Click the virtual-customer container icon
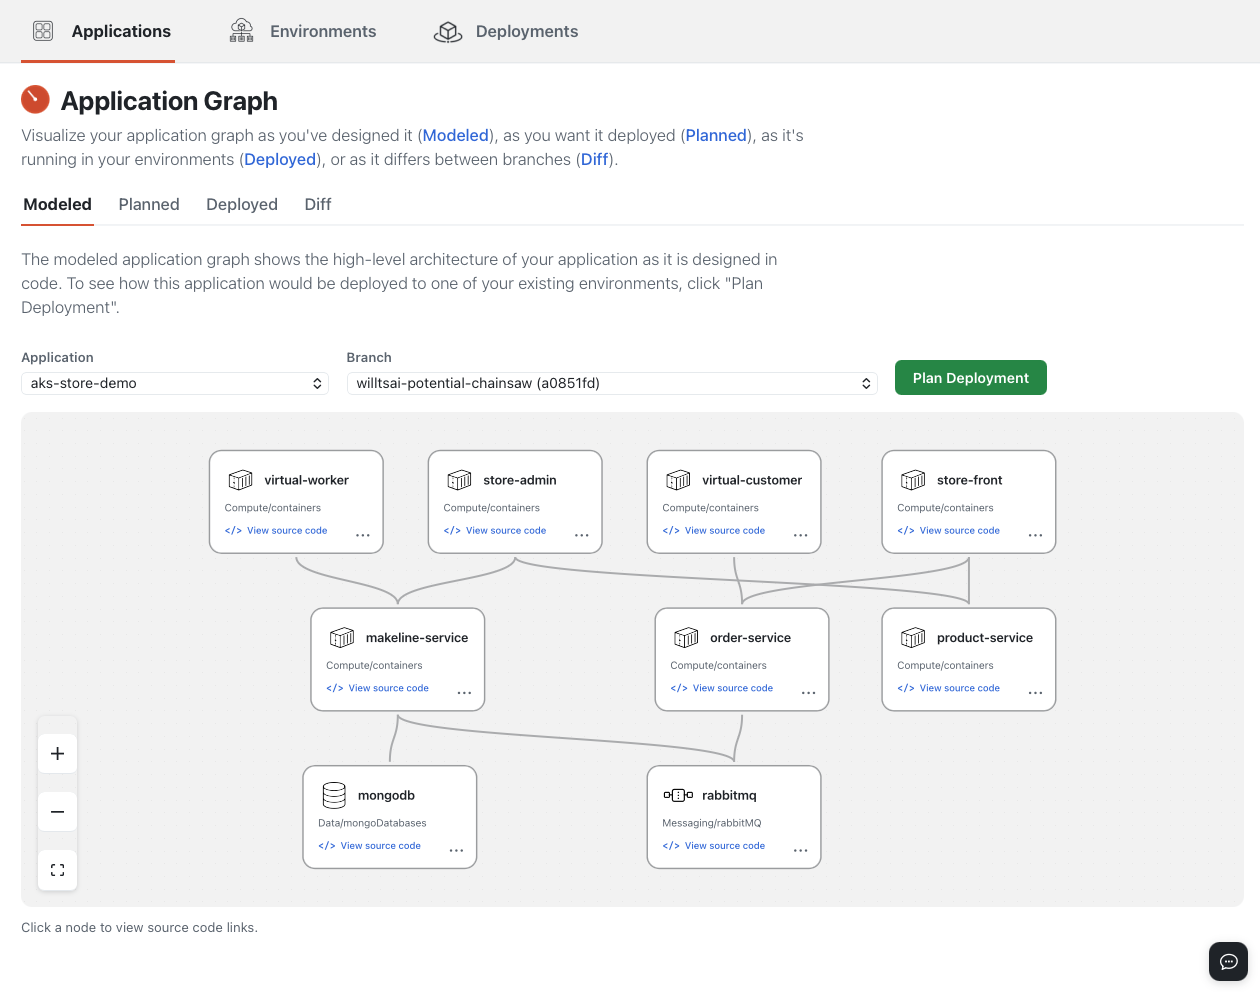 click(x=679, y=480)
